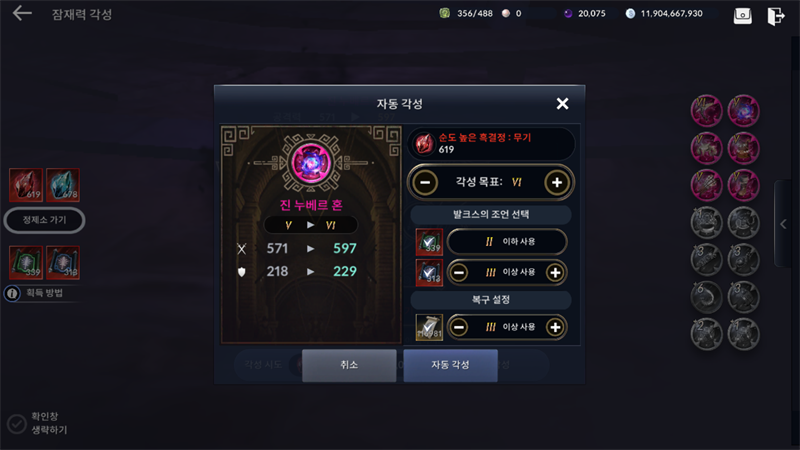Close the 자동 각성 dialog
This screenshot has width=800, height=450.
point(562,104)
